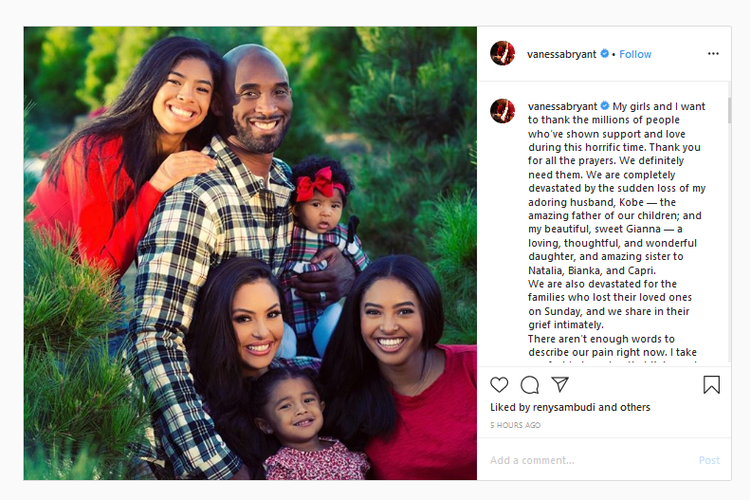Like the post with the heart icon
Screen dimensions: 750x500
coord(499,385)
